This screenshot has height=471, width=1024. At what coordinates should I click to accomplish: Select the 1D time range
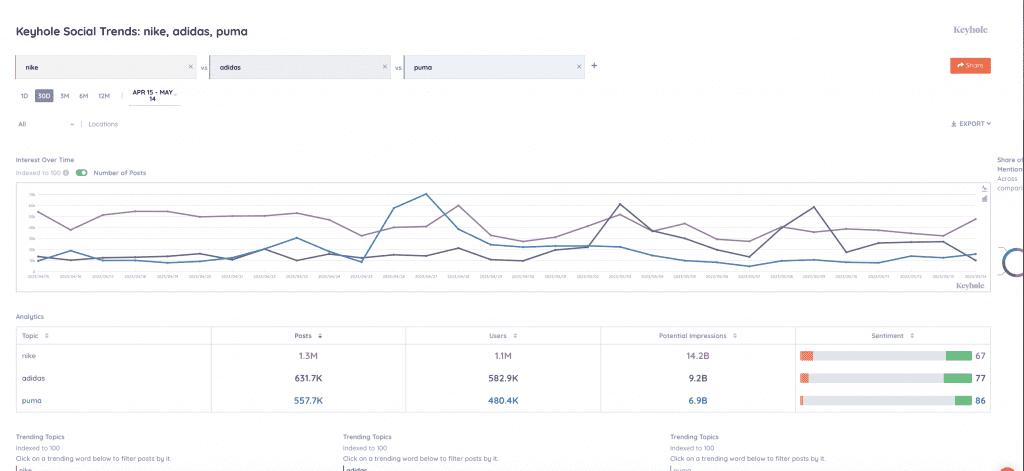coord(24,96)
